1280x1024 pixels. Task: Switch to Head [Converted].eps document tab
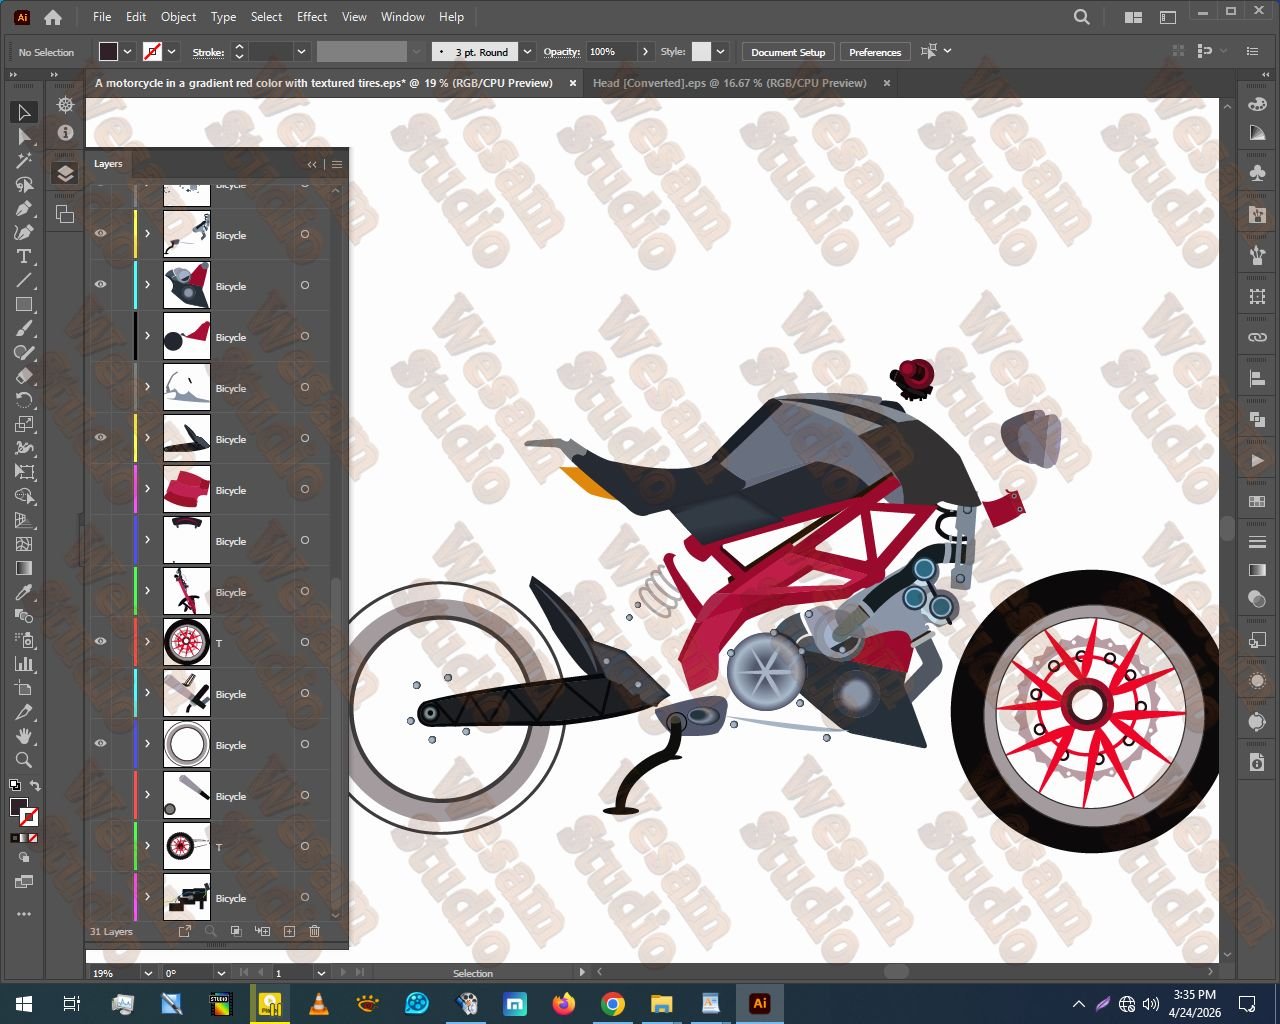point(729,83)
